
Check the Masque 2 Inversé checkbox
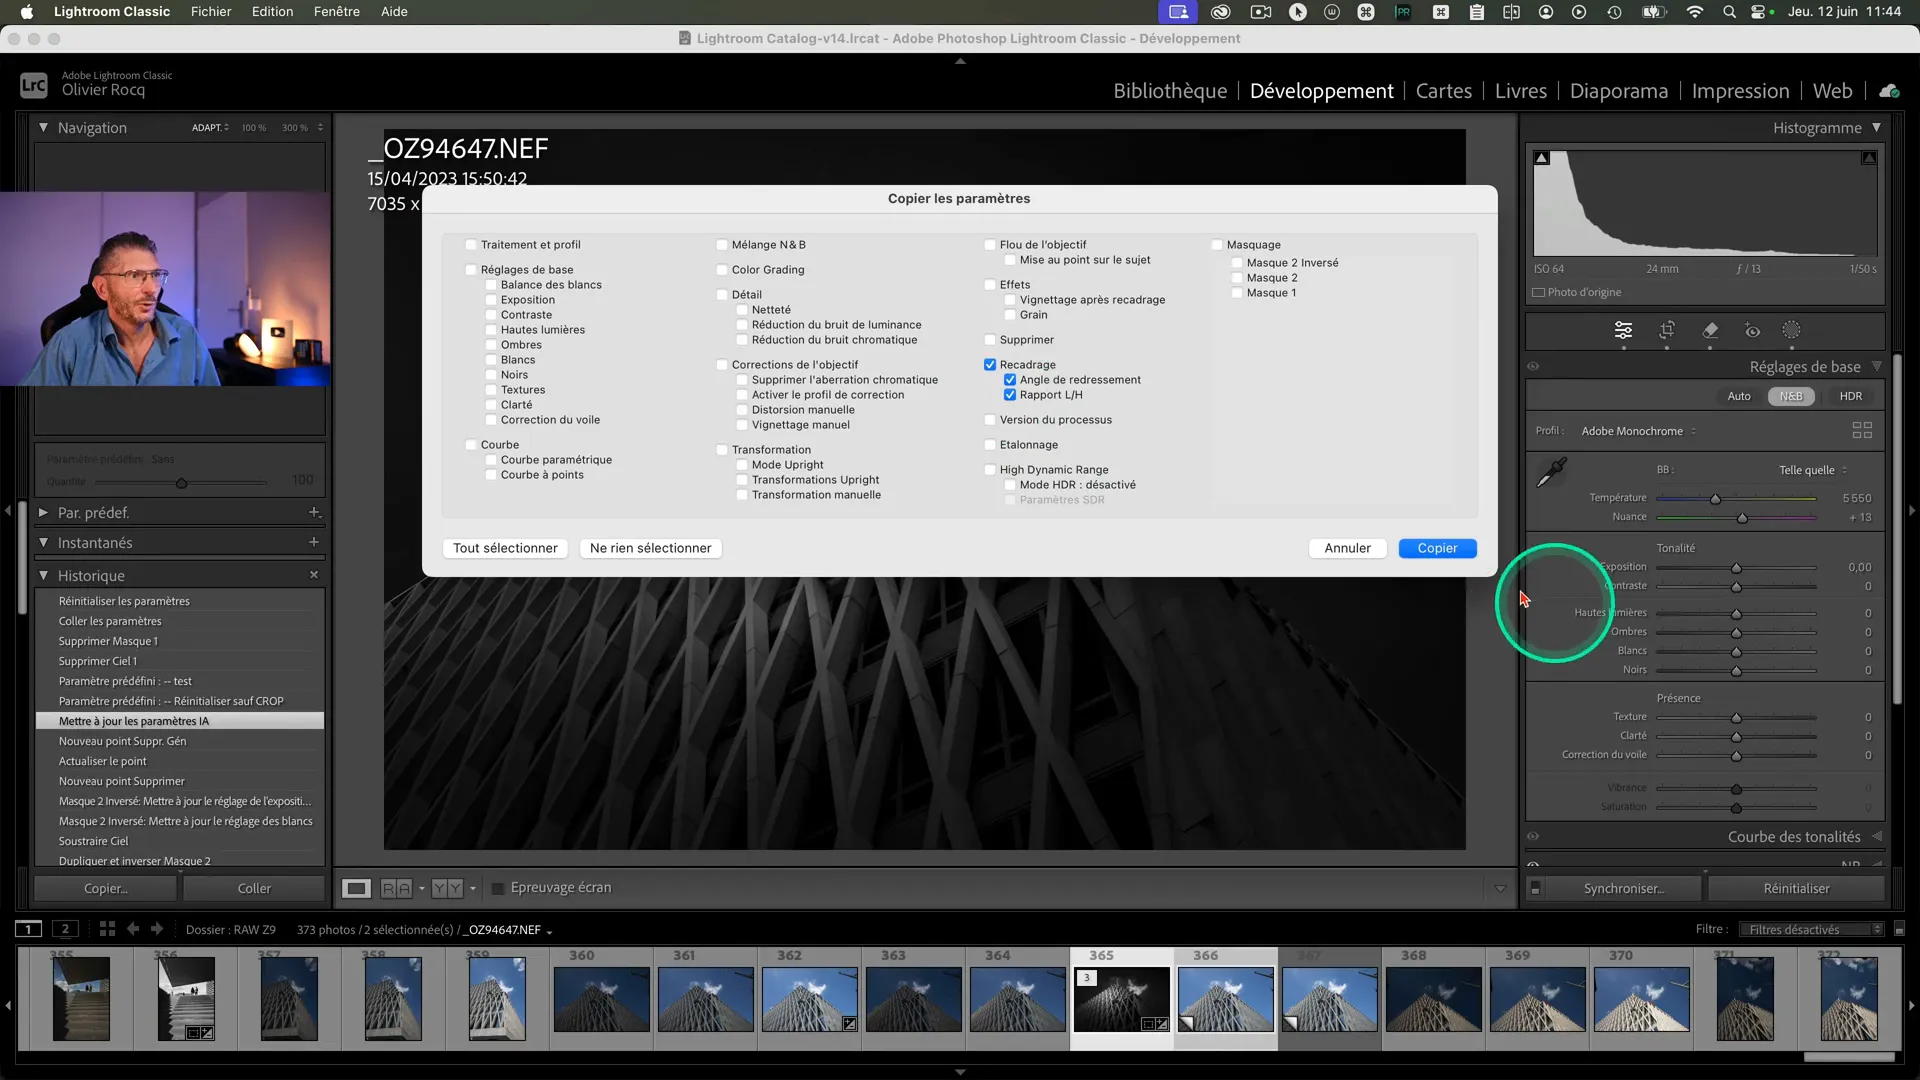1237,263
